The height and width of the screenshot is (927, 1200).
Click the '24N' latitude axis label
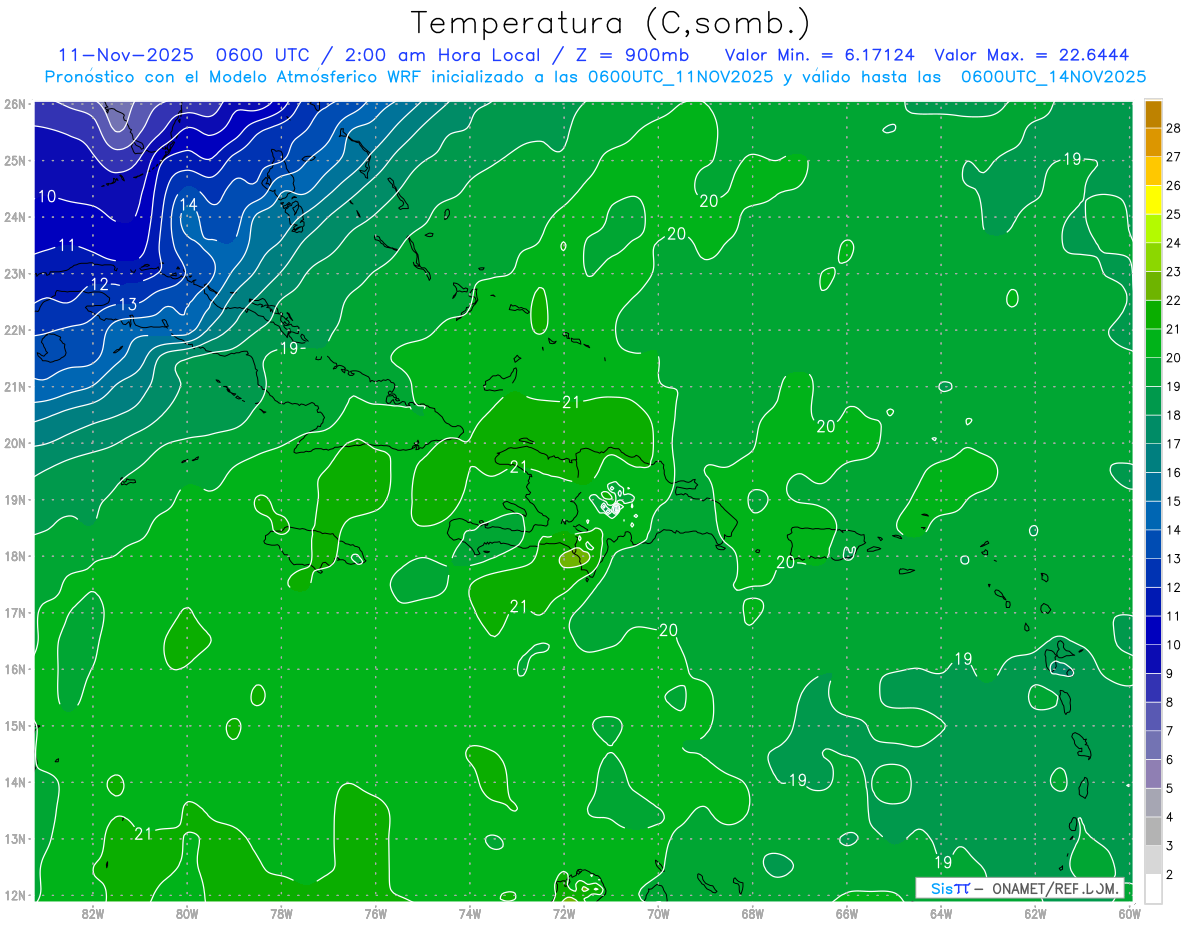14,217
